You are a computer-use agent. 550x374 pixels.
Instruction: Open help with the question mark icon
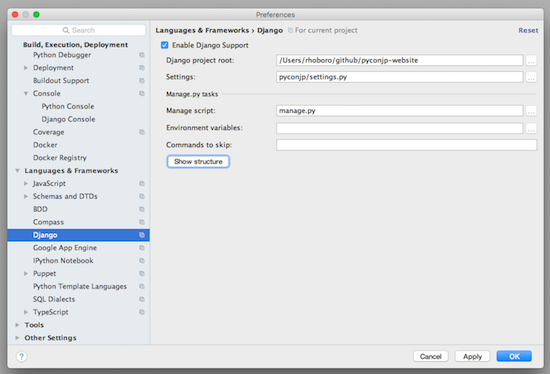pyautogui.click(x=21, y=356)
